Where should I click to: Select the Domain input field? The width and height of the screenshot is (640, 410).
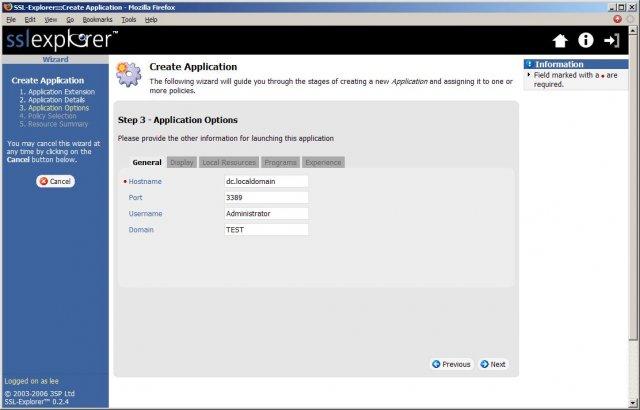click(266, 229)
